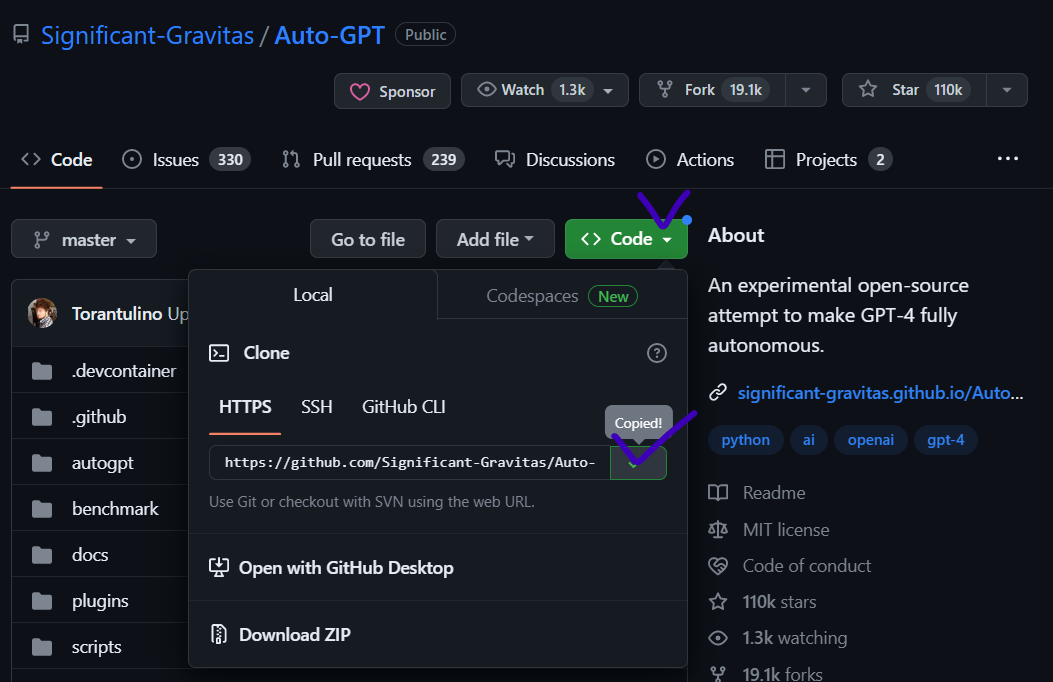The image size is (1053, 682).
Task: Open the scripts folder
Action: pos(97,646)
